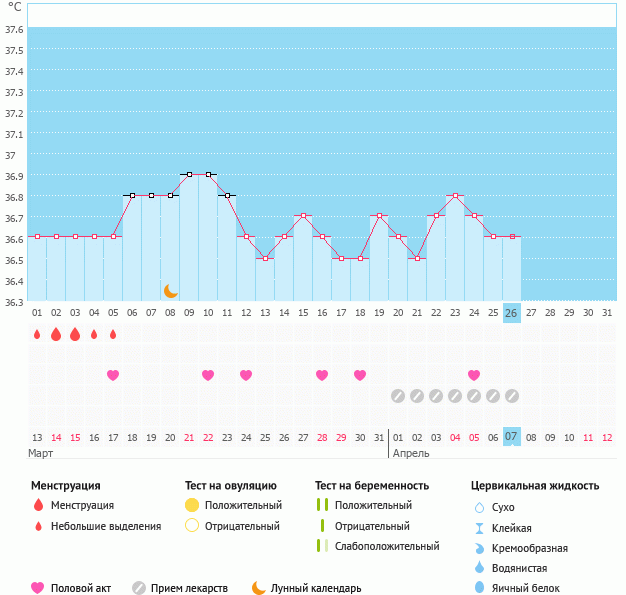The height and width of the screenshot is (595, 626).
Task: Click the large menstruation drop on day 03
Action: [x=75, y=335]
